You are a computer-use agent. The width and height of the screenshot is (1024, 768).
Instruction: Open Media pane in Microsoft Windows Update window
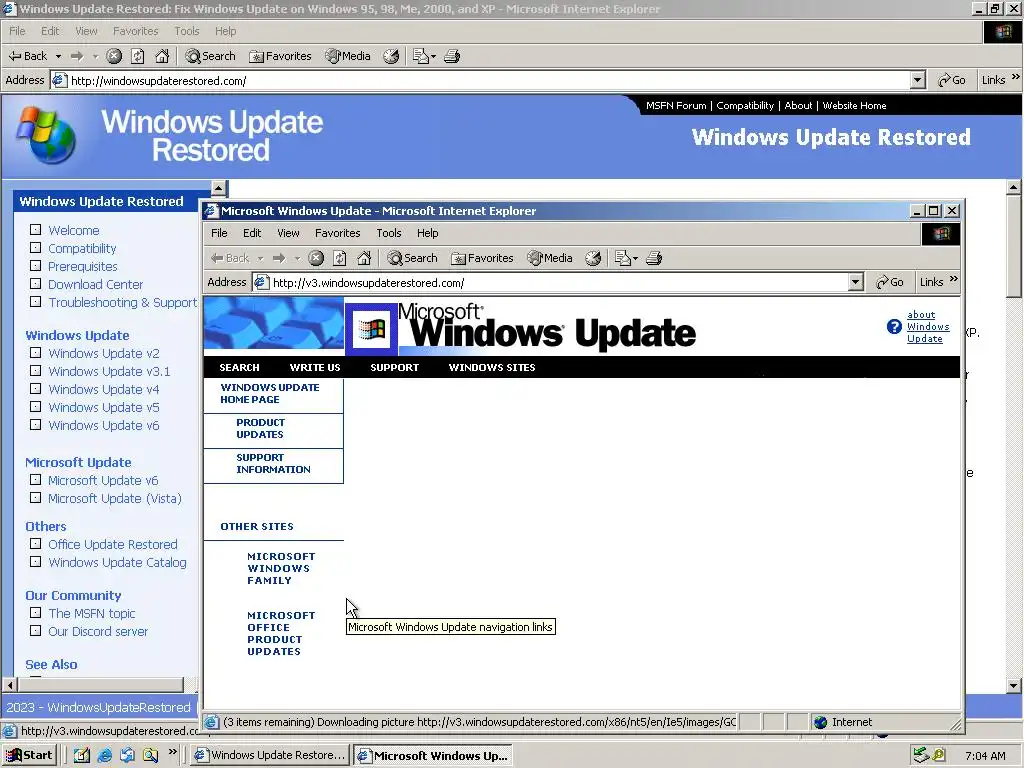point(550,258)
